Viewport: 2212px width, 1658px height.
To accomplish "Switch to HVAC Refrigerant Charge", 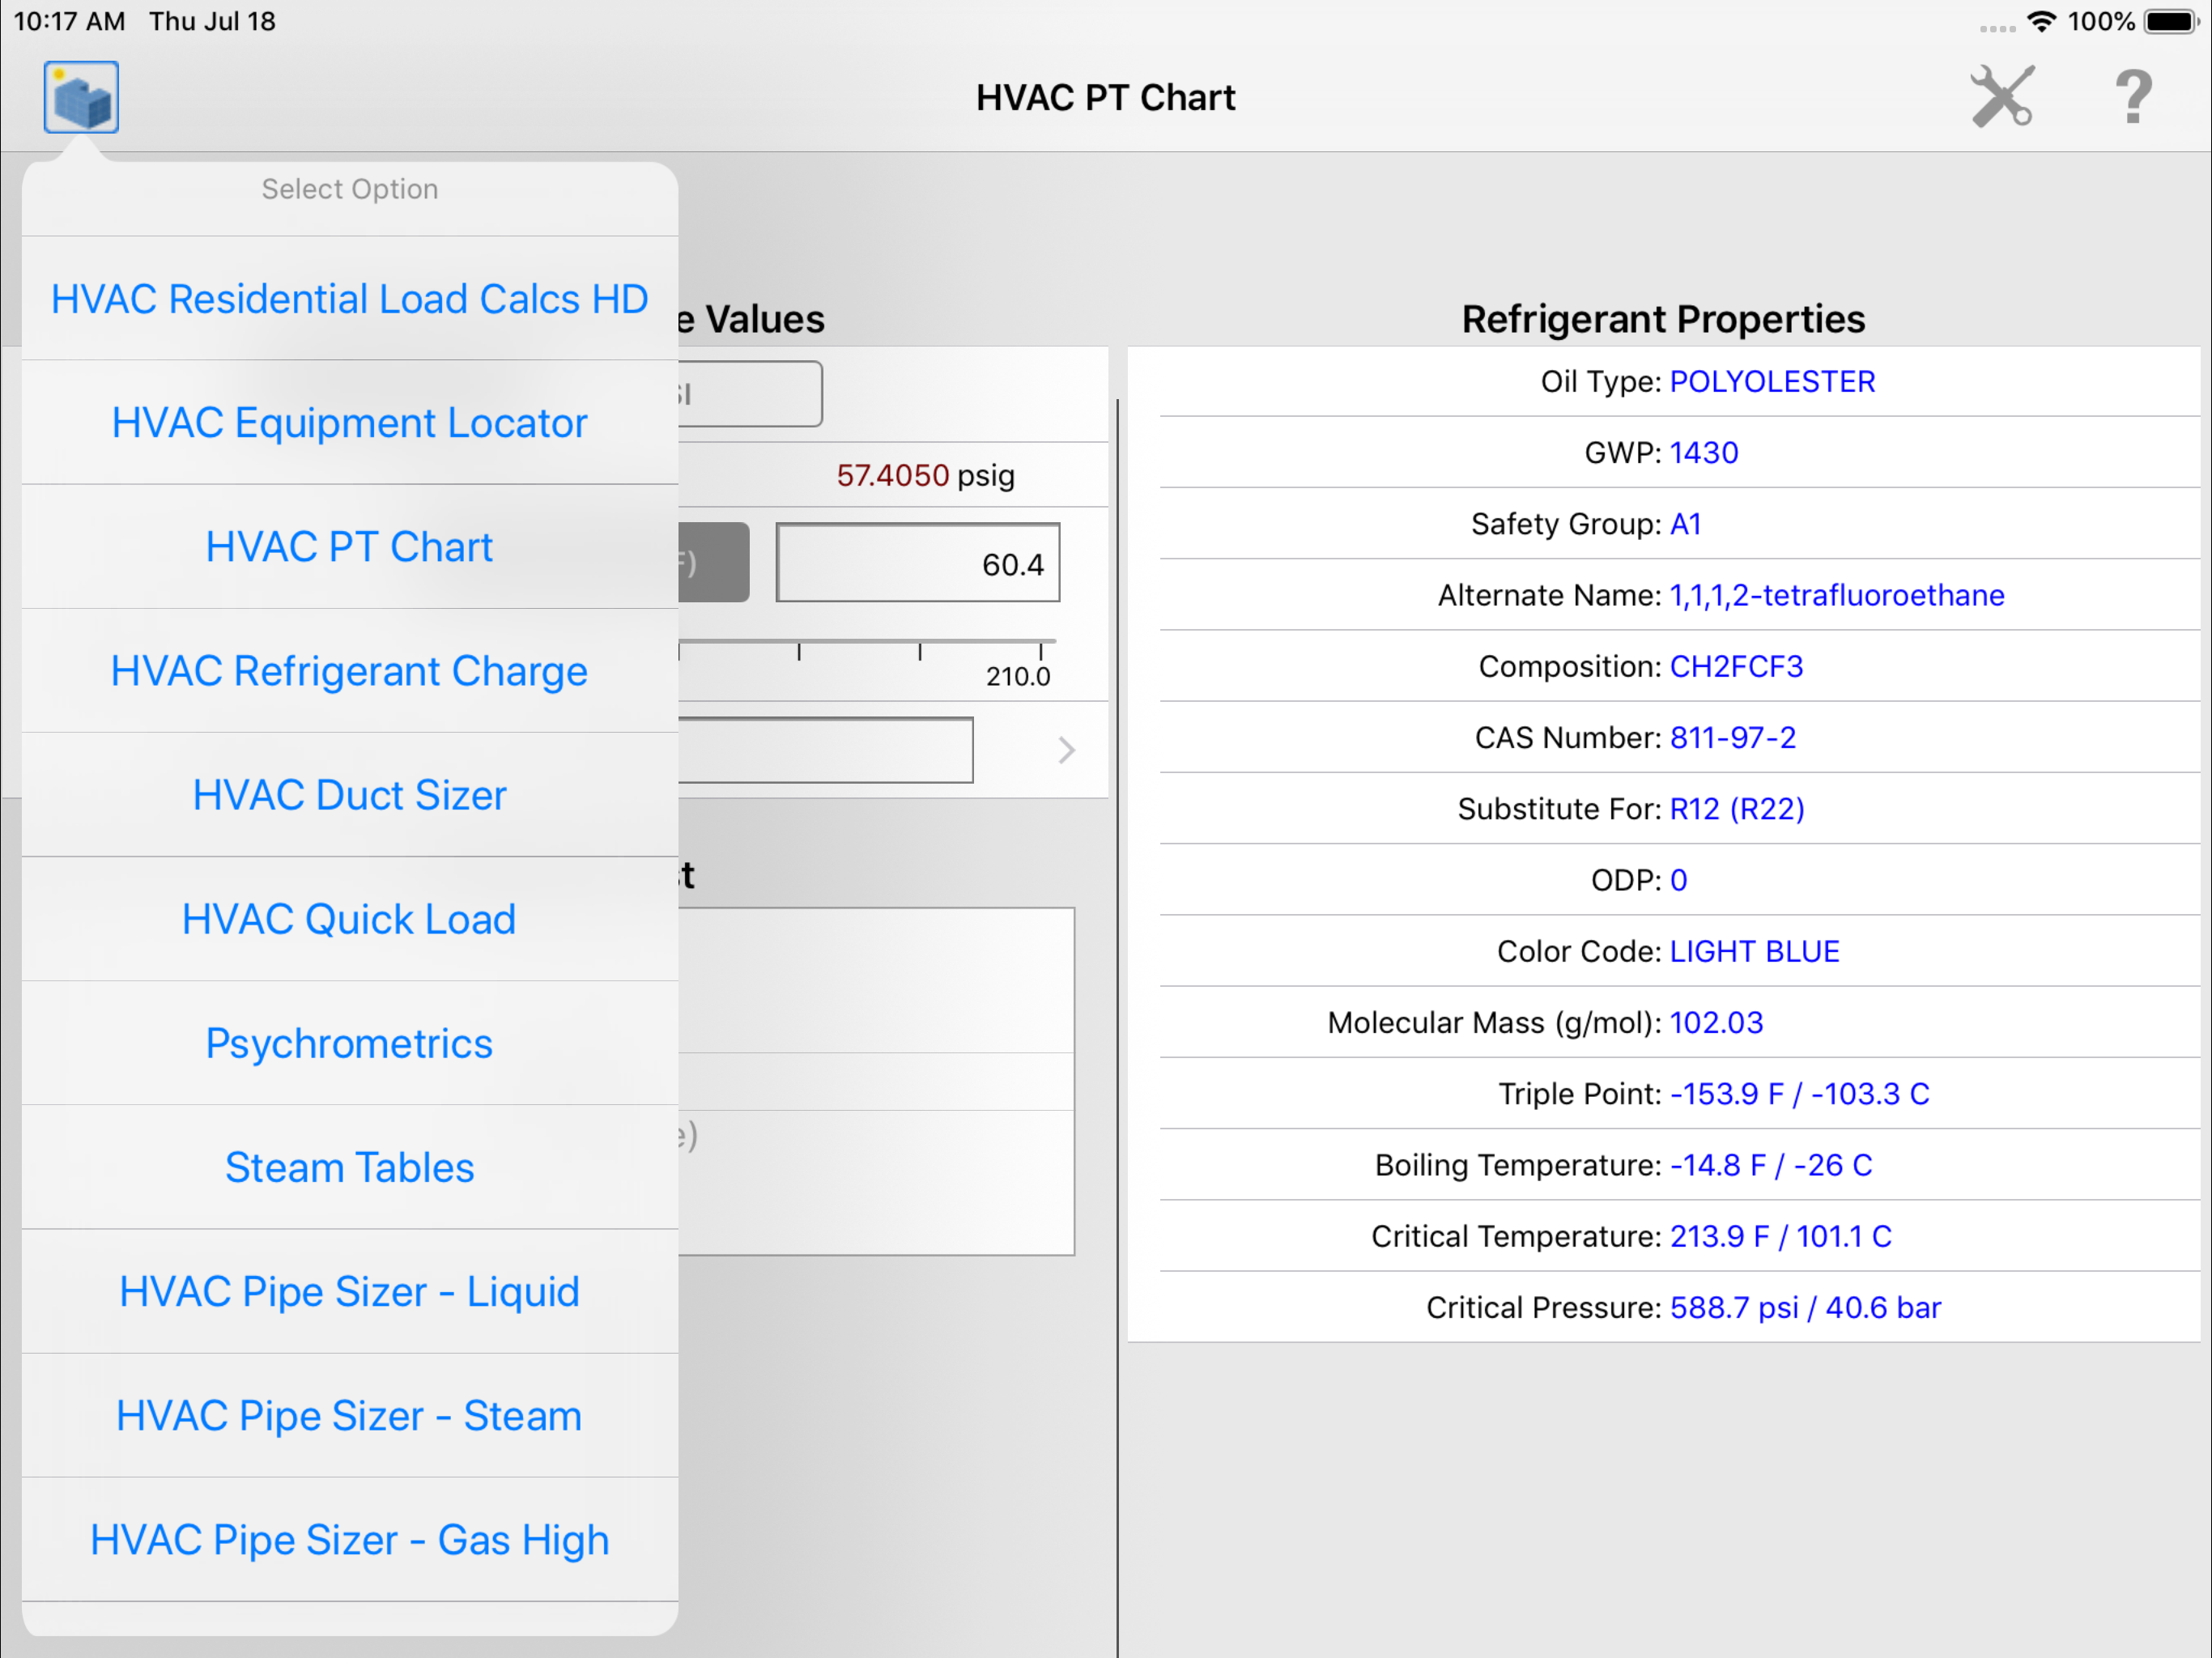I will [x=349, y=671].
